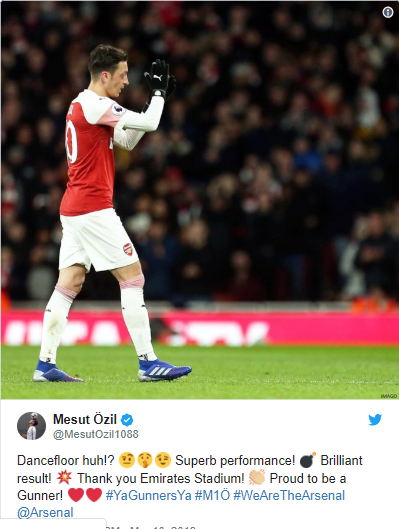Viewport: 399px width, 529px height.
Task: Open the match photo of the player
Action: tap(200, 200)
